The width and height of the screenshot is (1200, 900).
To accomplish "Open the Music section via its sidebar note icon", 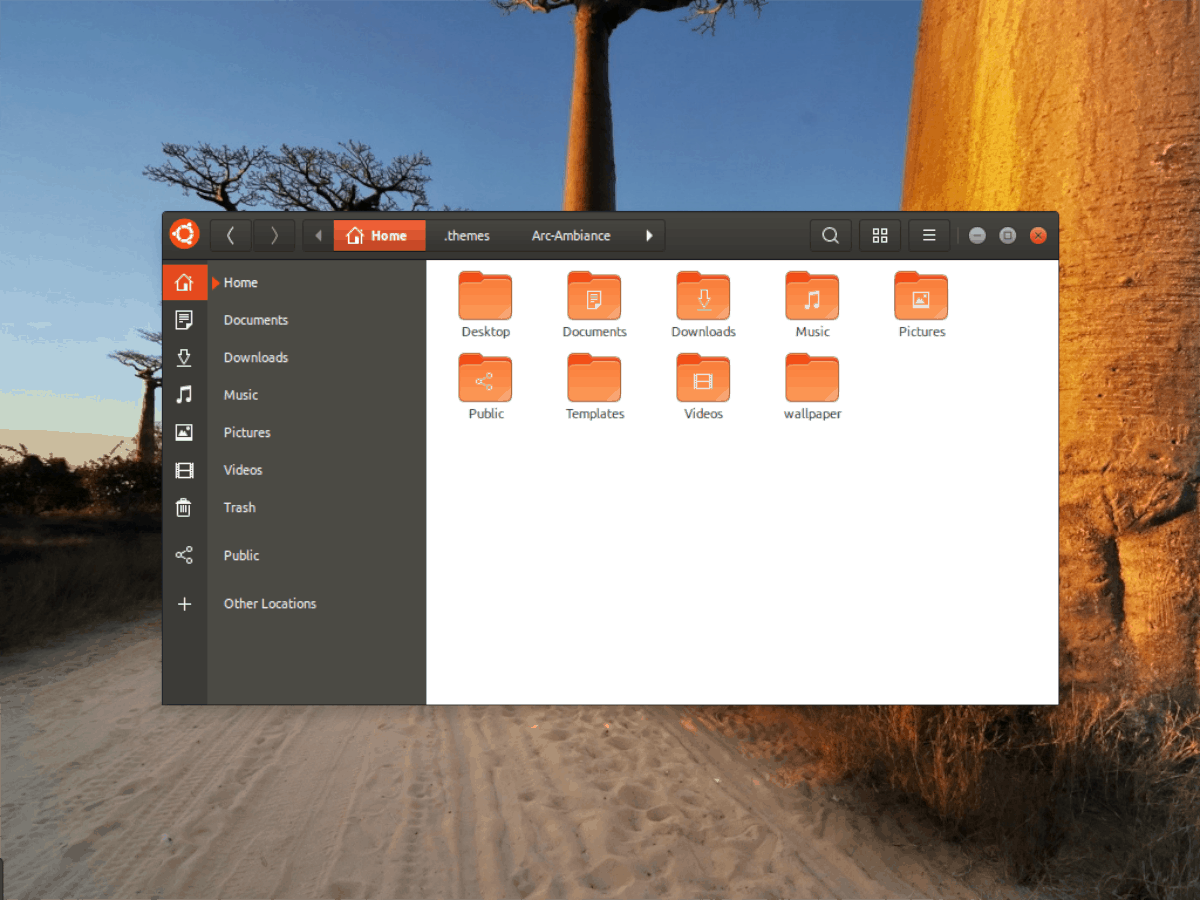I will click(184, 395).
